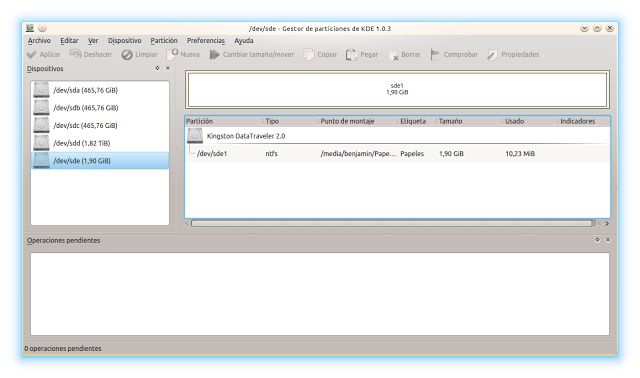Image resolution: width=640 pixels, height=378 pixels.
Task: Open the Preferencias menu
Action: pyautogui.click(x=206, y=40)
